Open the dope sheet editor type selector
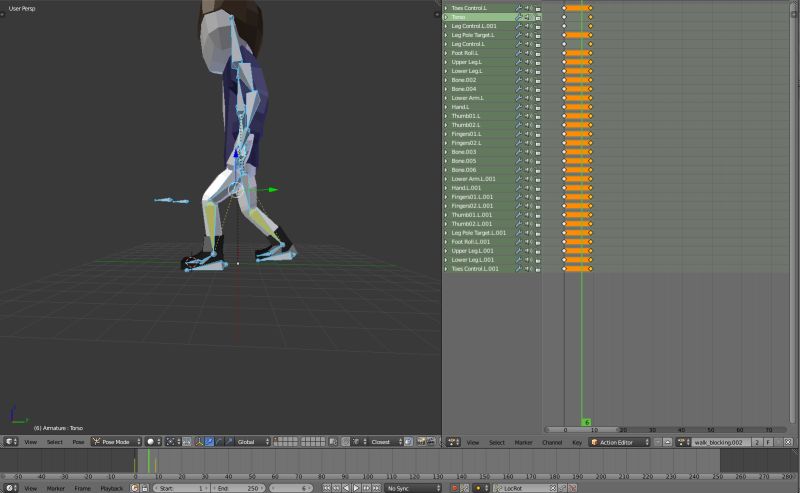This screenshot has width=800, height=493. point(453,442)
